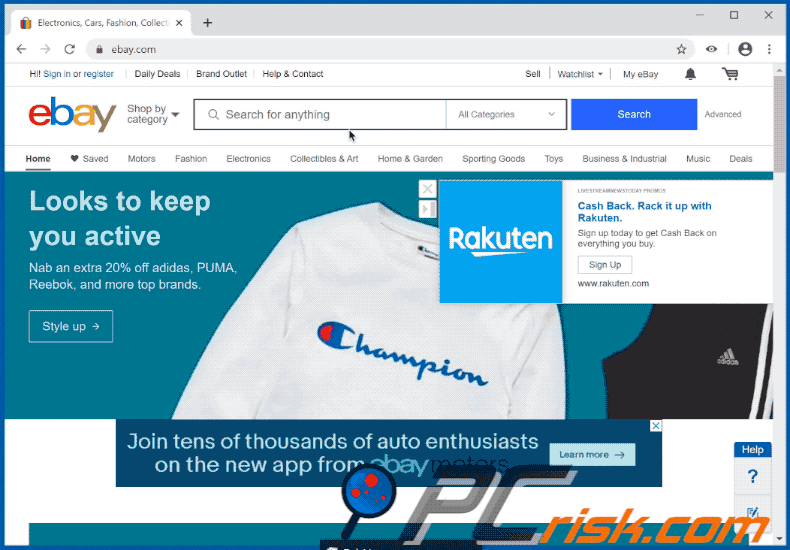790x550 pixels.
Task: Open Cash Back Rakuten headline link
Action: 644,212
